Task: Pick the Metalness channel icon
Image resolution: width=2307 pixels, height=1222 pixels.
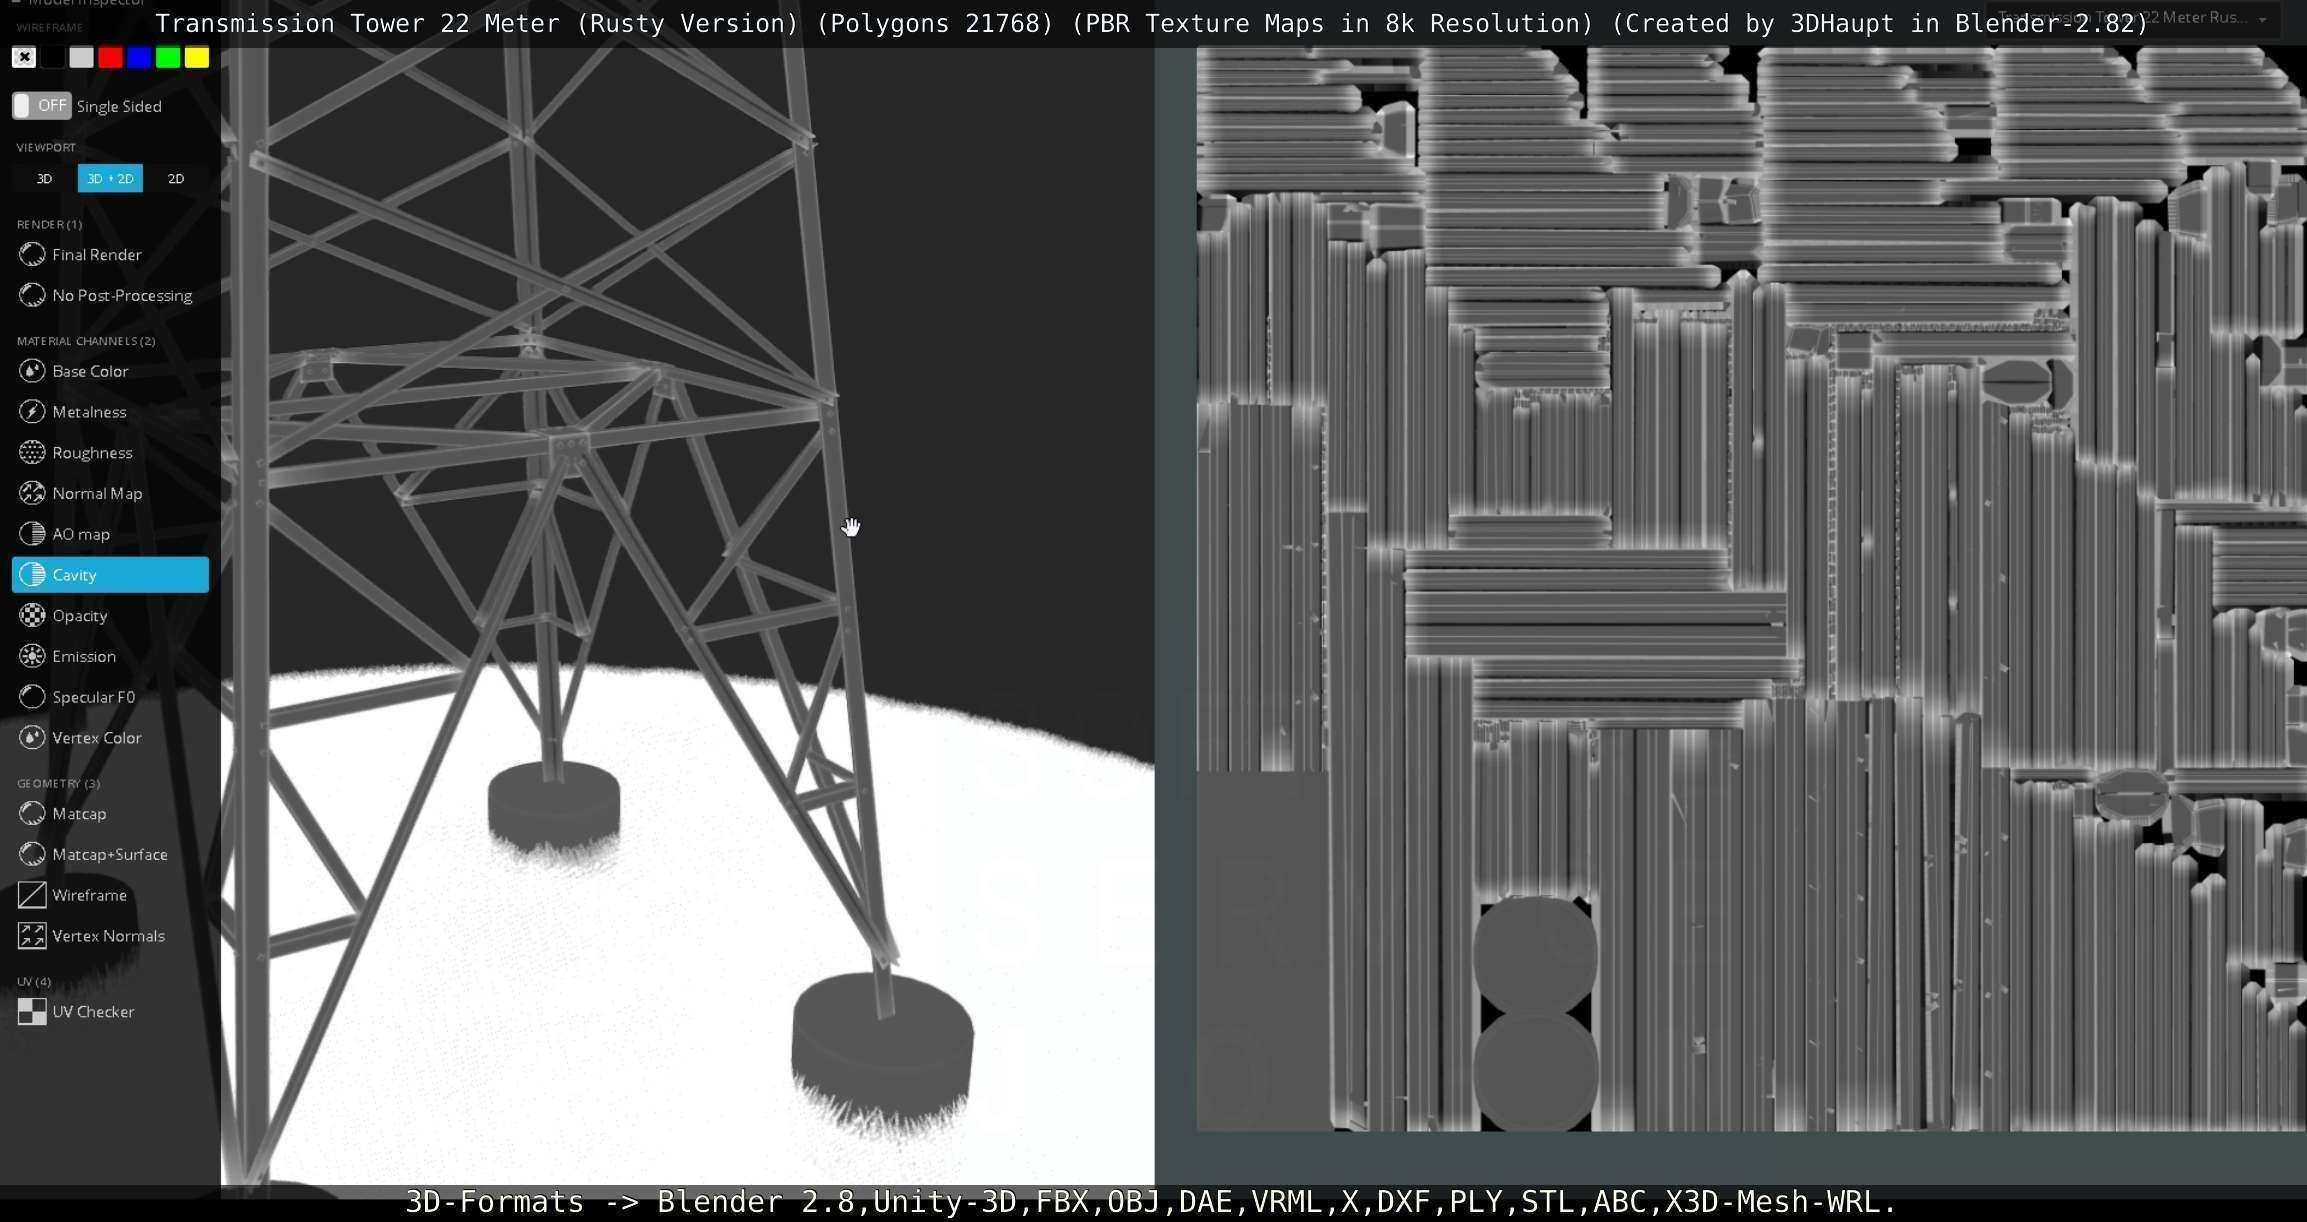Action: [32, 412]
